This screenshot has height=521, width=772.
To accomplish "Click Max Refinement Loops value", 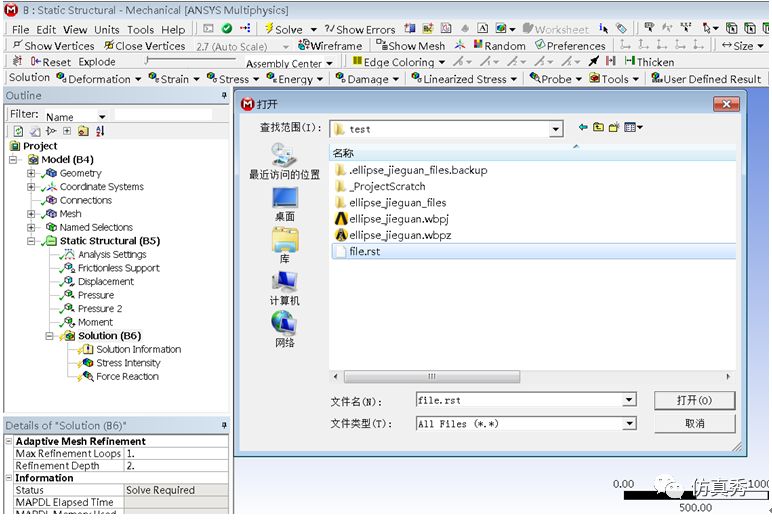I will click(176, 453).
